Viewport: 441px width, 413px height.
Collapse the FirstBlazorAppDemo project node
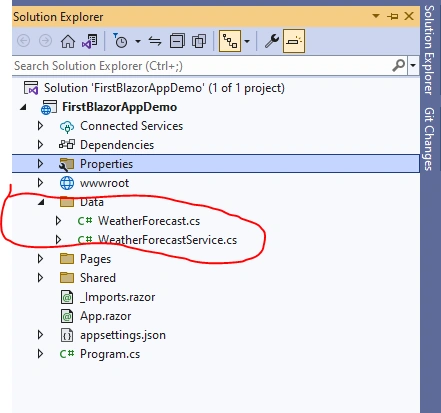[23, 107]
